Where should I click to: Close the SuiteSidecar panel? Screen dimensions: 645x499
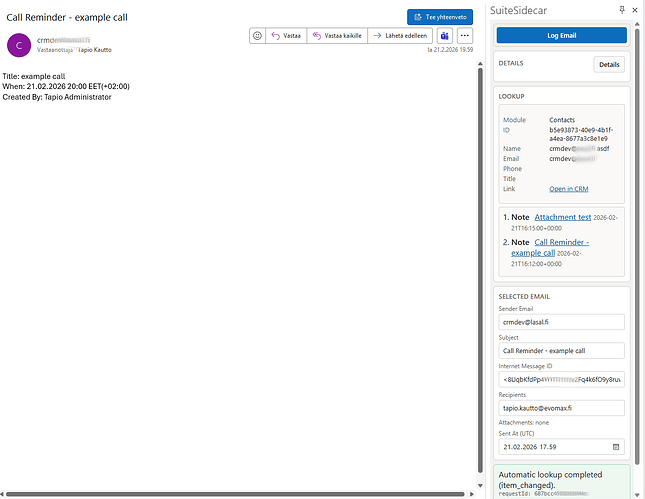[x=636, y=9]
